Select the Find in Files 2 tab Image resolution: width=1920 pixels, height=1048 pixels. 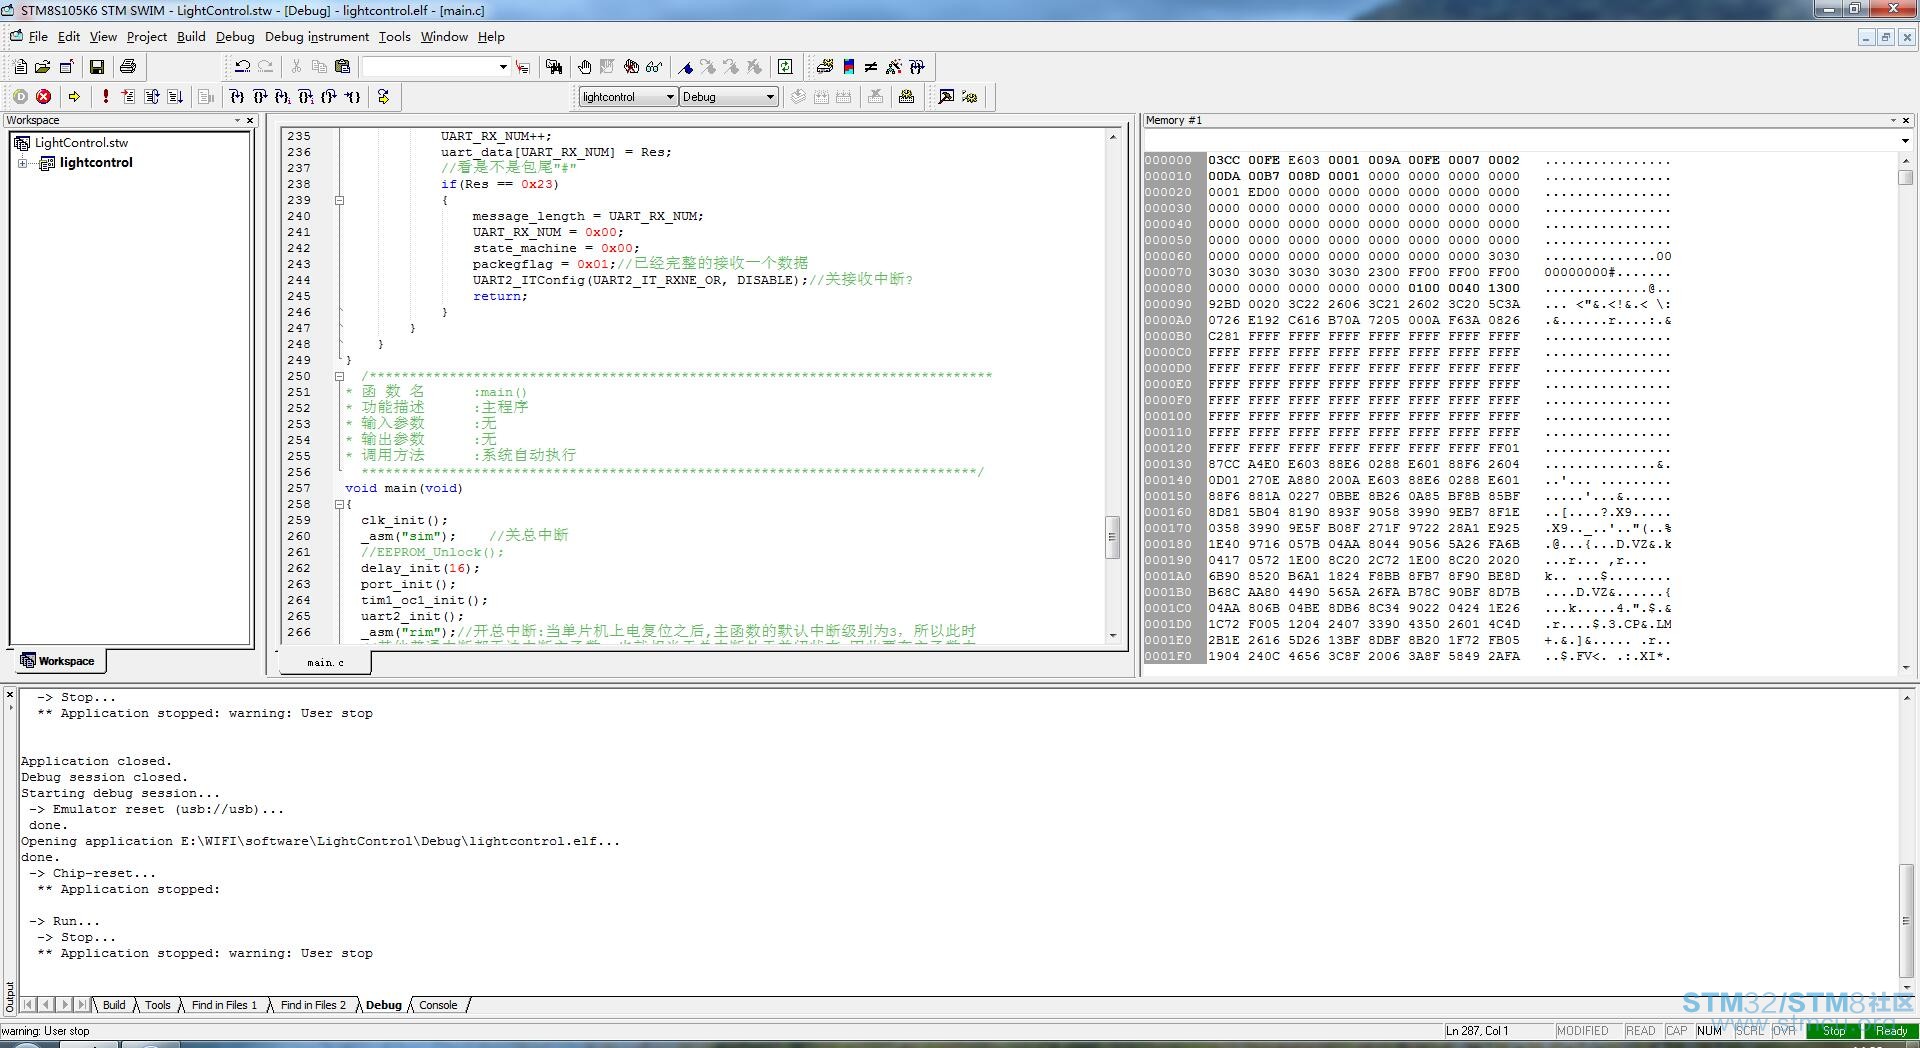[x=313, y=1005]
